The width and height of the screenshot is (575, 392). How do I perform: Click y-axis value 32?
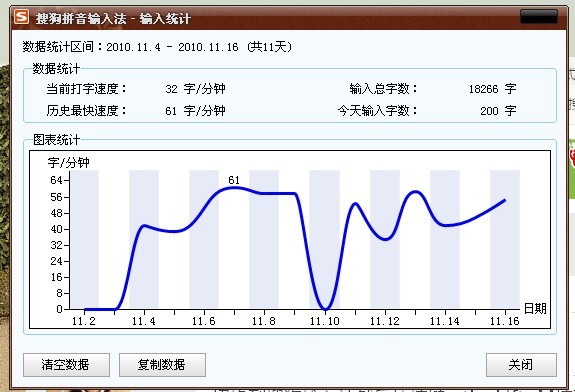tap(56, 245)
